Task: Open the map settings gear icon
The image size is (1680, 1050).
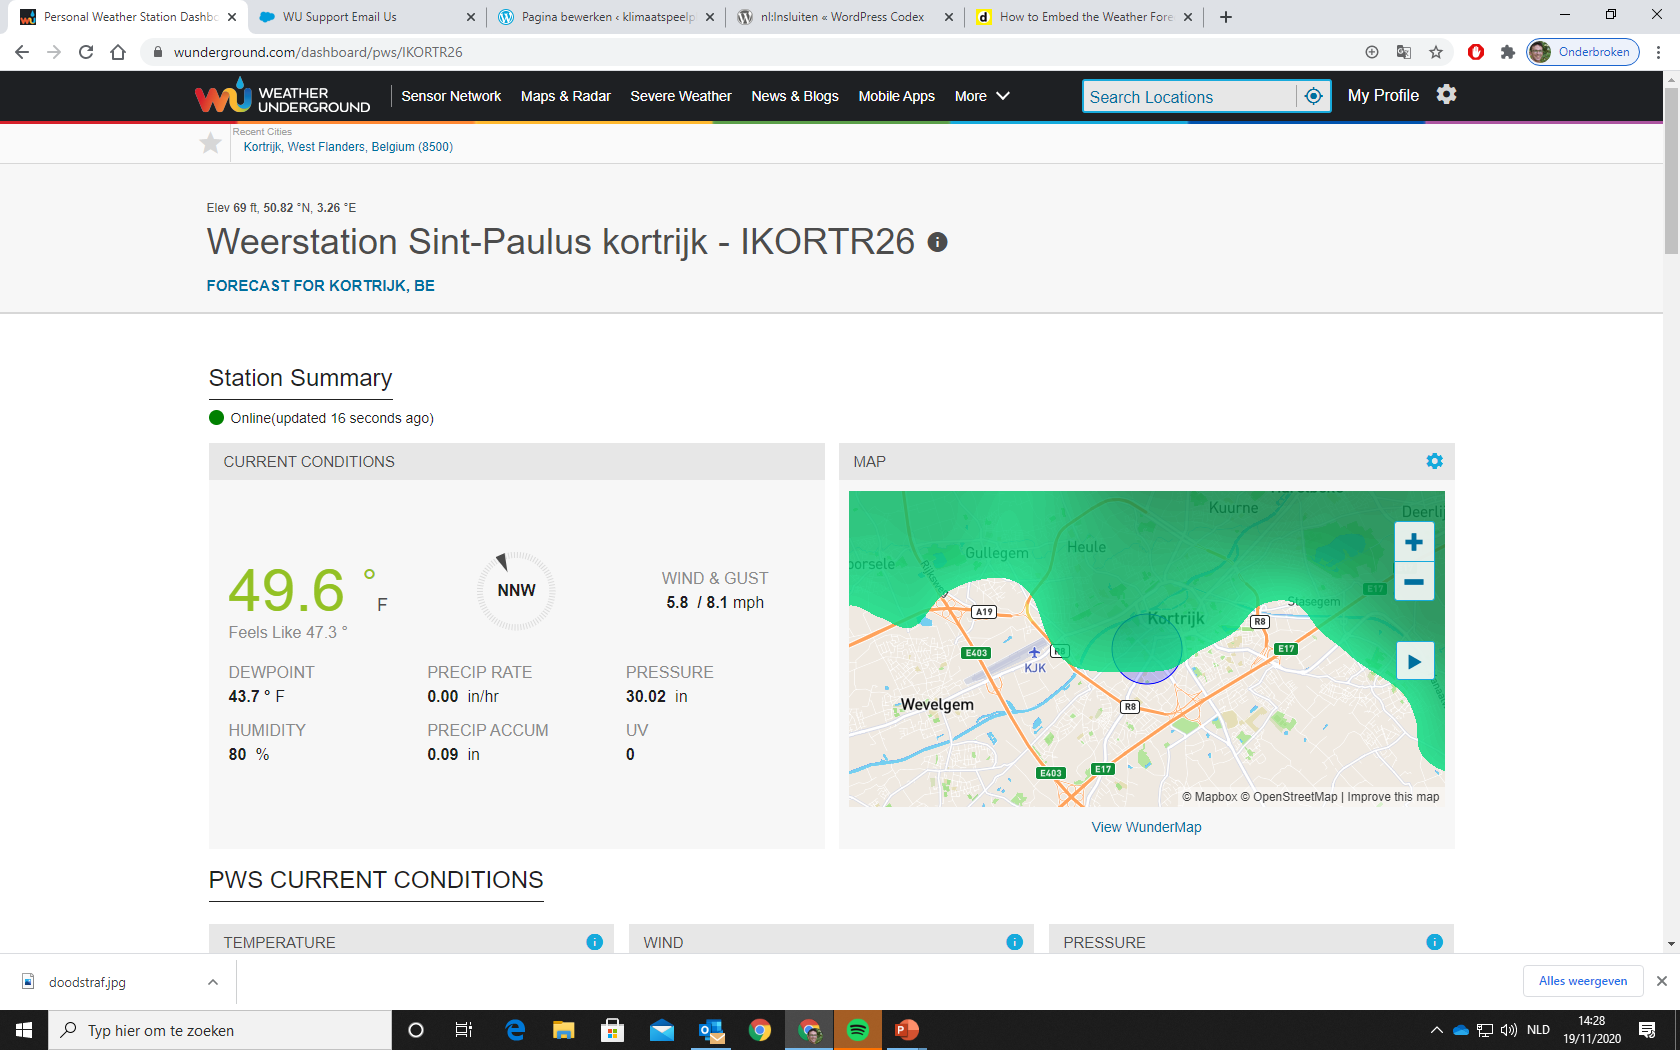Action: 1434,461
